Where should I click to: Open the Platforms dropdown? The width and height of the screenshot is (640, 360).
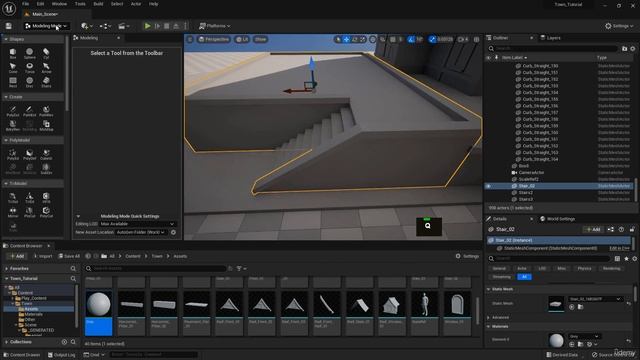tap(214, 26)
